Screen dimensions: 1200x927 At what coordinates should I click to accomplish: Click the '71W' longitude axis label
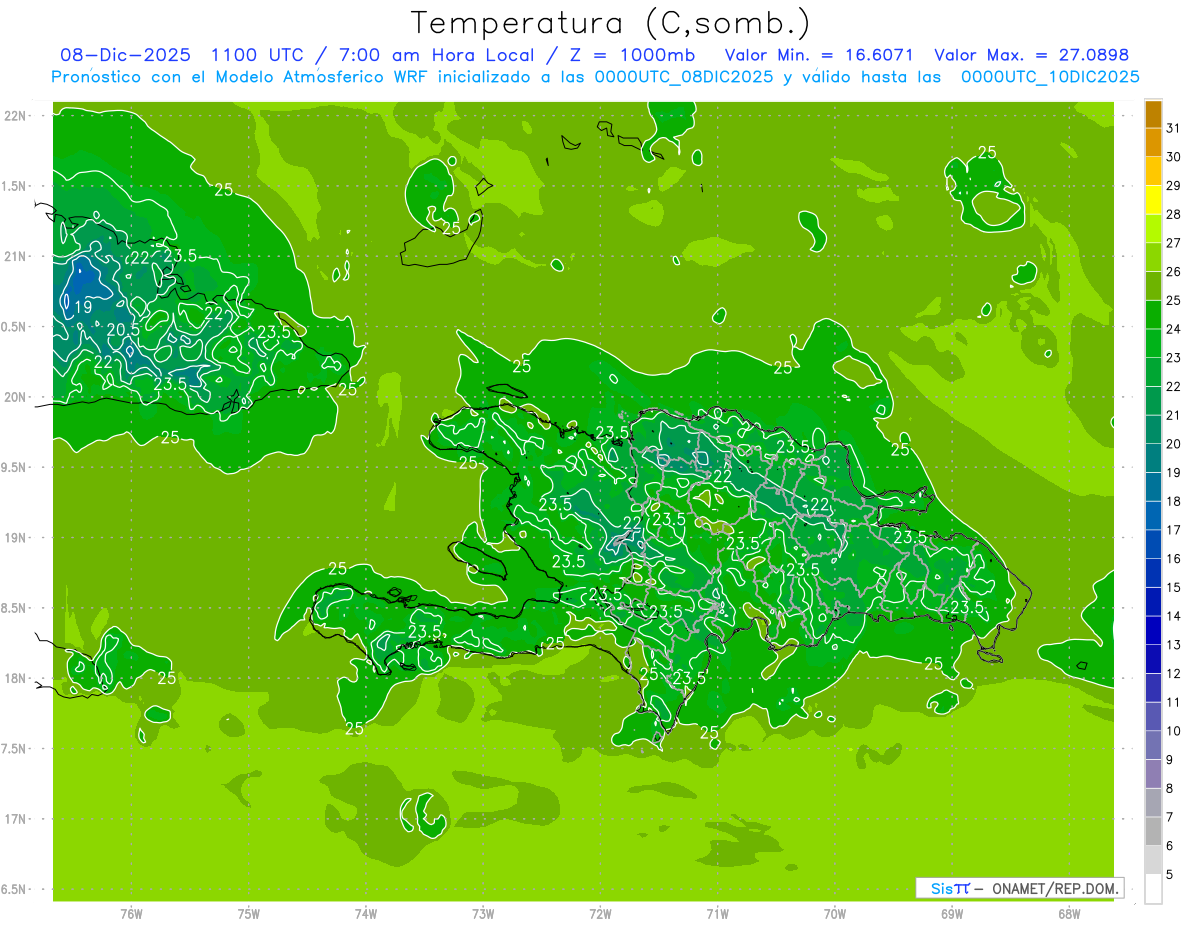pos(717,914)
